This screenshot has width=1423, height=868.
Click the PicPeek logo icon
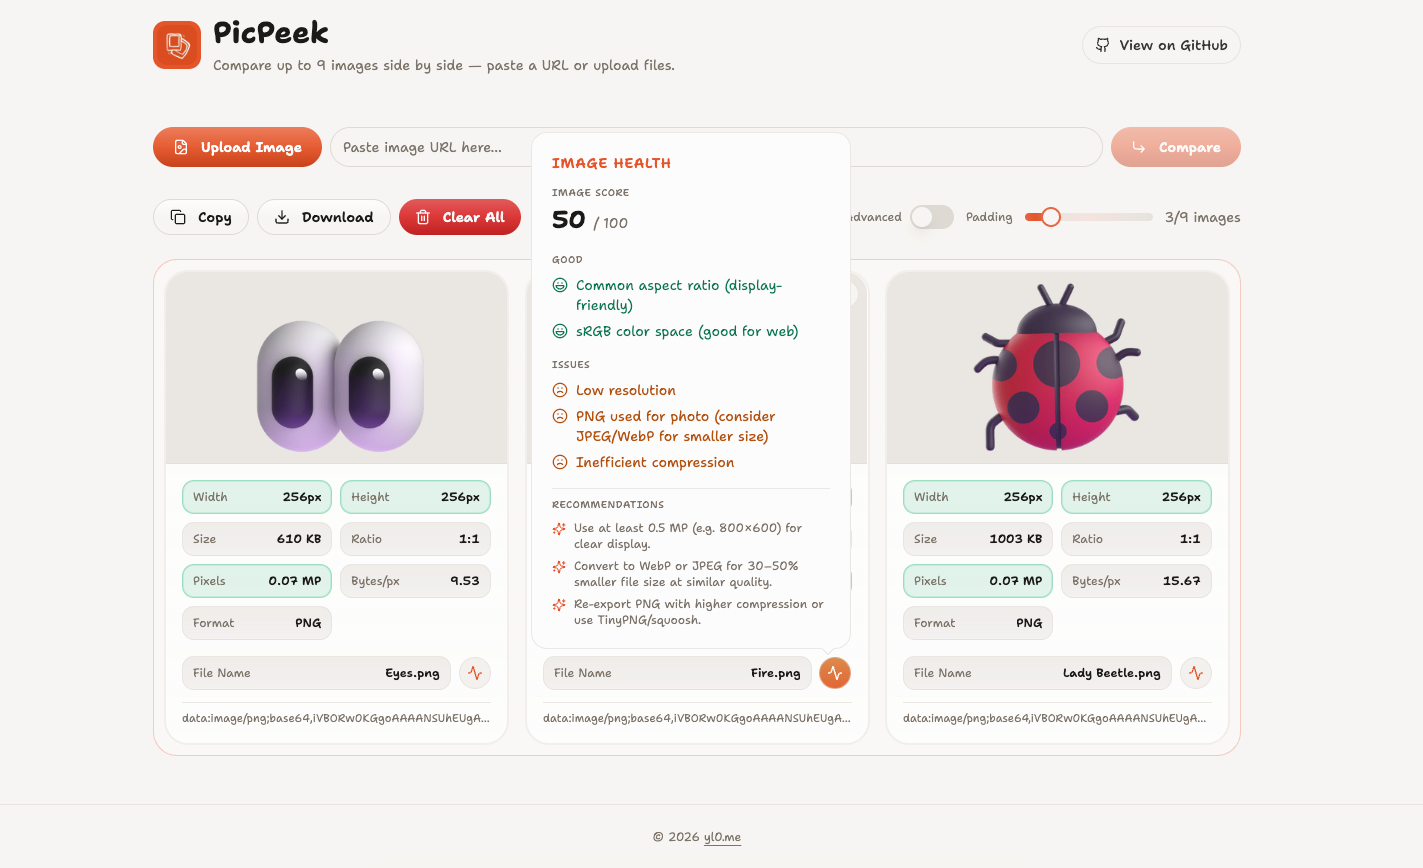click(x=177, y=44)
